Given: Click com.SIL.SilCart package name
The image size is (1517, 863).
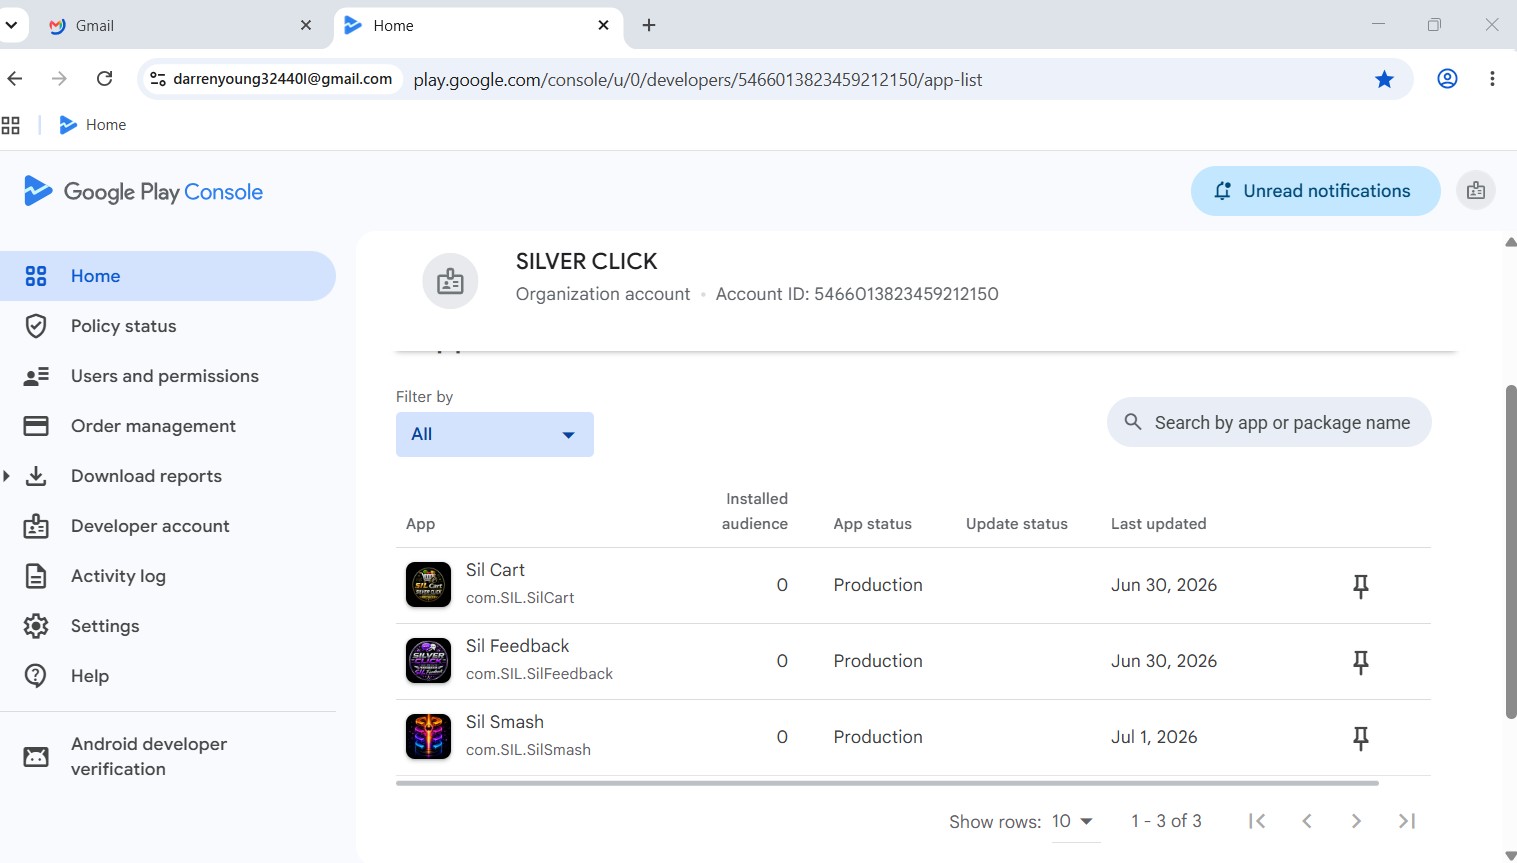Looking at the screenshot, I should [520, 598].
